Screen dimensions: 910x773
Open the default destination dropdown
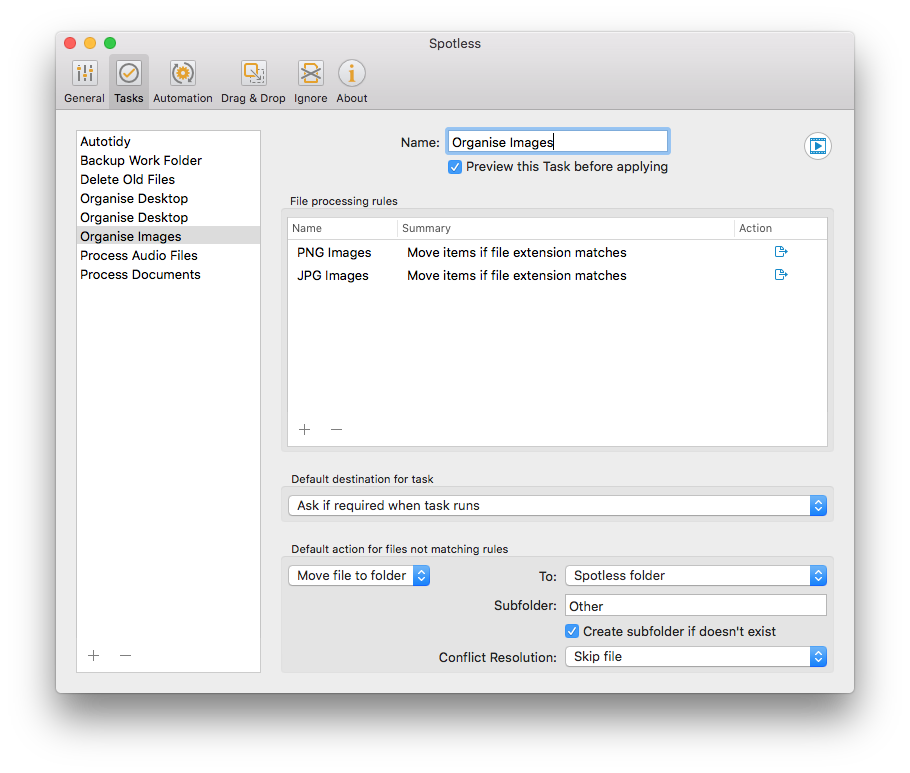557,505
